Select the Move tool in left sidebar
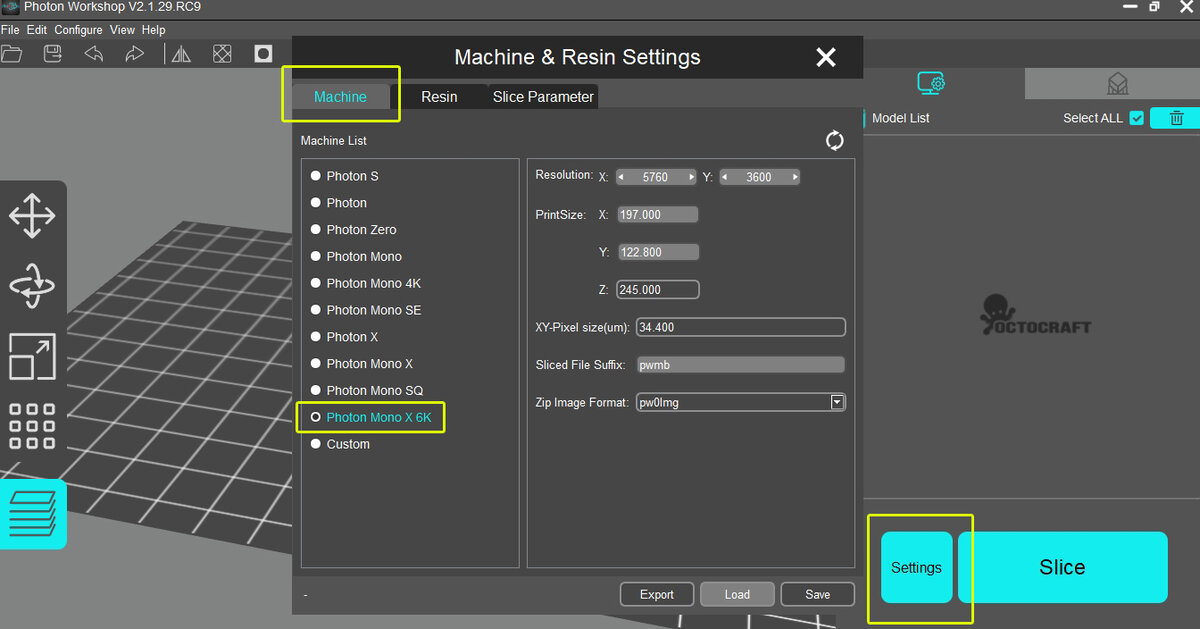The width and height of the screenshot is (1200, 629). 32,216
